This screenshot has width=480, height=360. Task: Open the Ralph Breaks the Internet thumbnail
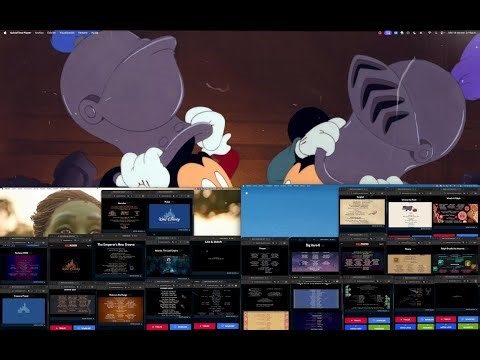[455, 263]
